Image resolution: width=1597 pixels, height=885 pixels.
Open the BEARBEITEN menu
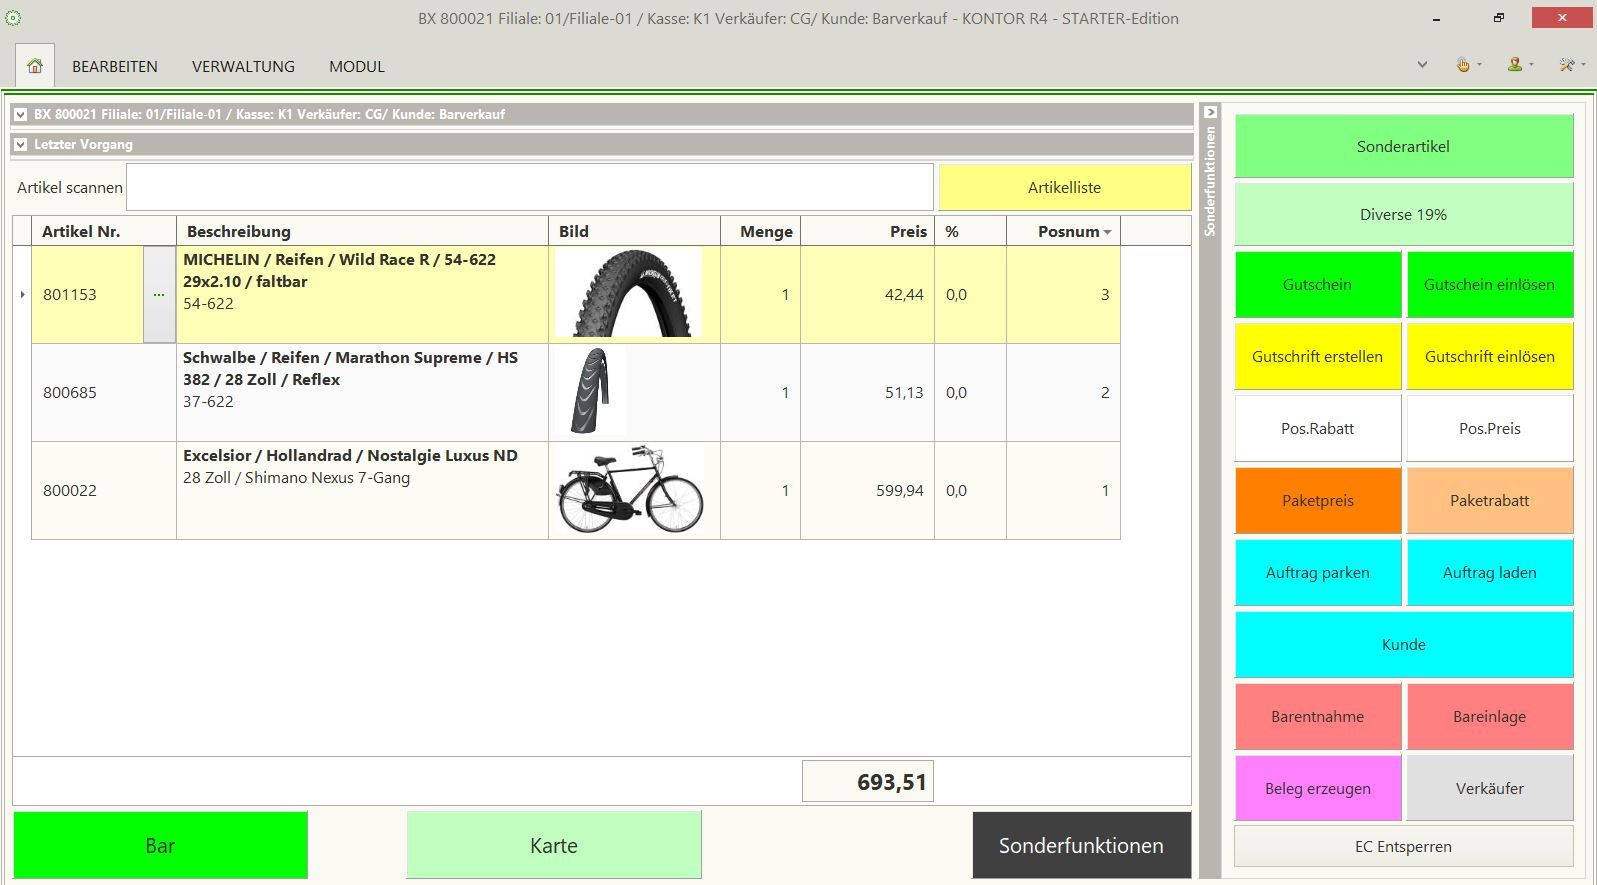(x=115, y=66)
